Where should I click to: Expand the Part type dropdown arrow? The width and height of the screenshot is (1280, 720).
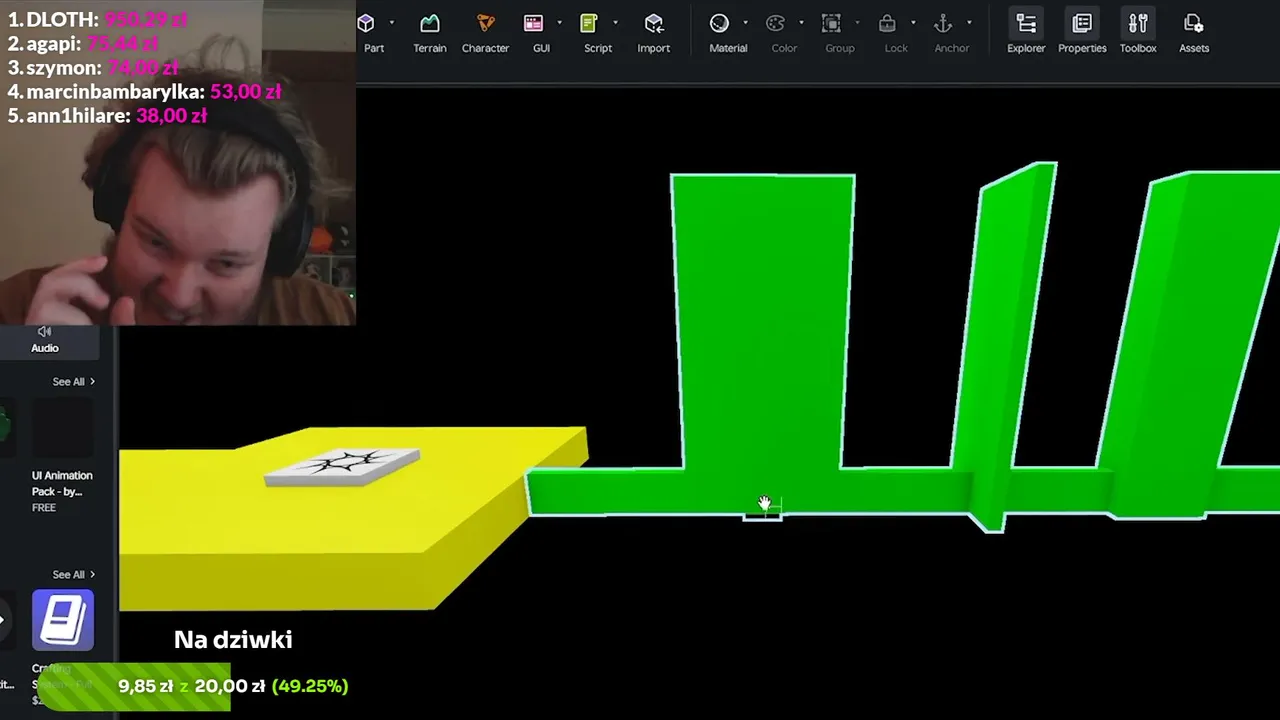point(391,23)
